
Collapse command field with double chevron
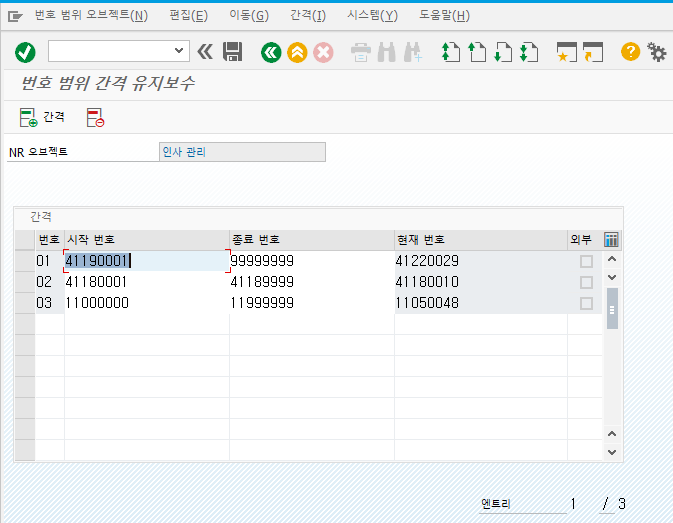point(205,52)
